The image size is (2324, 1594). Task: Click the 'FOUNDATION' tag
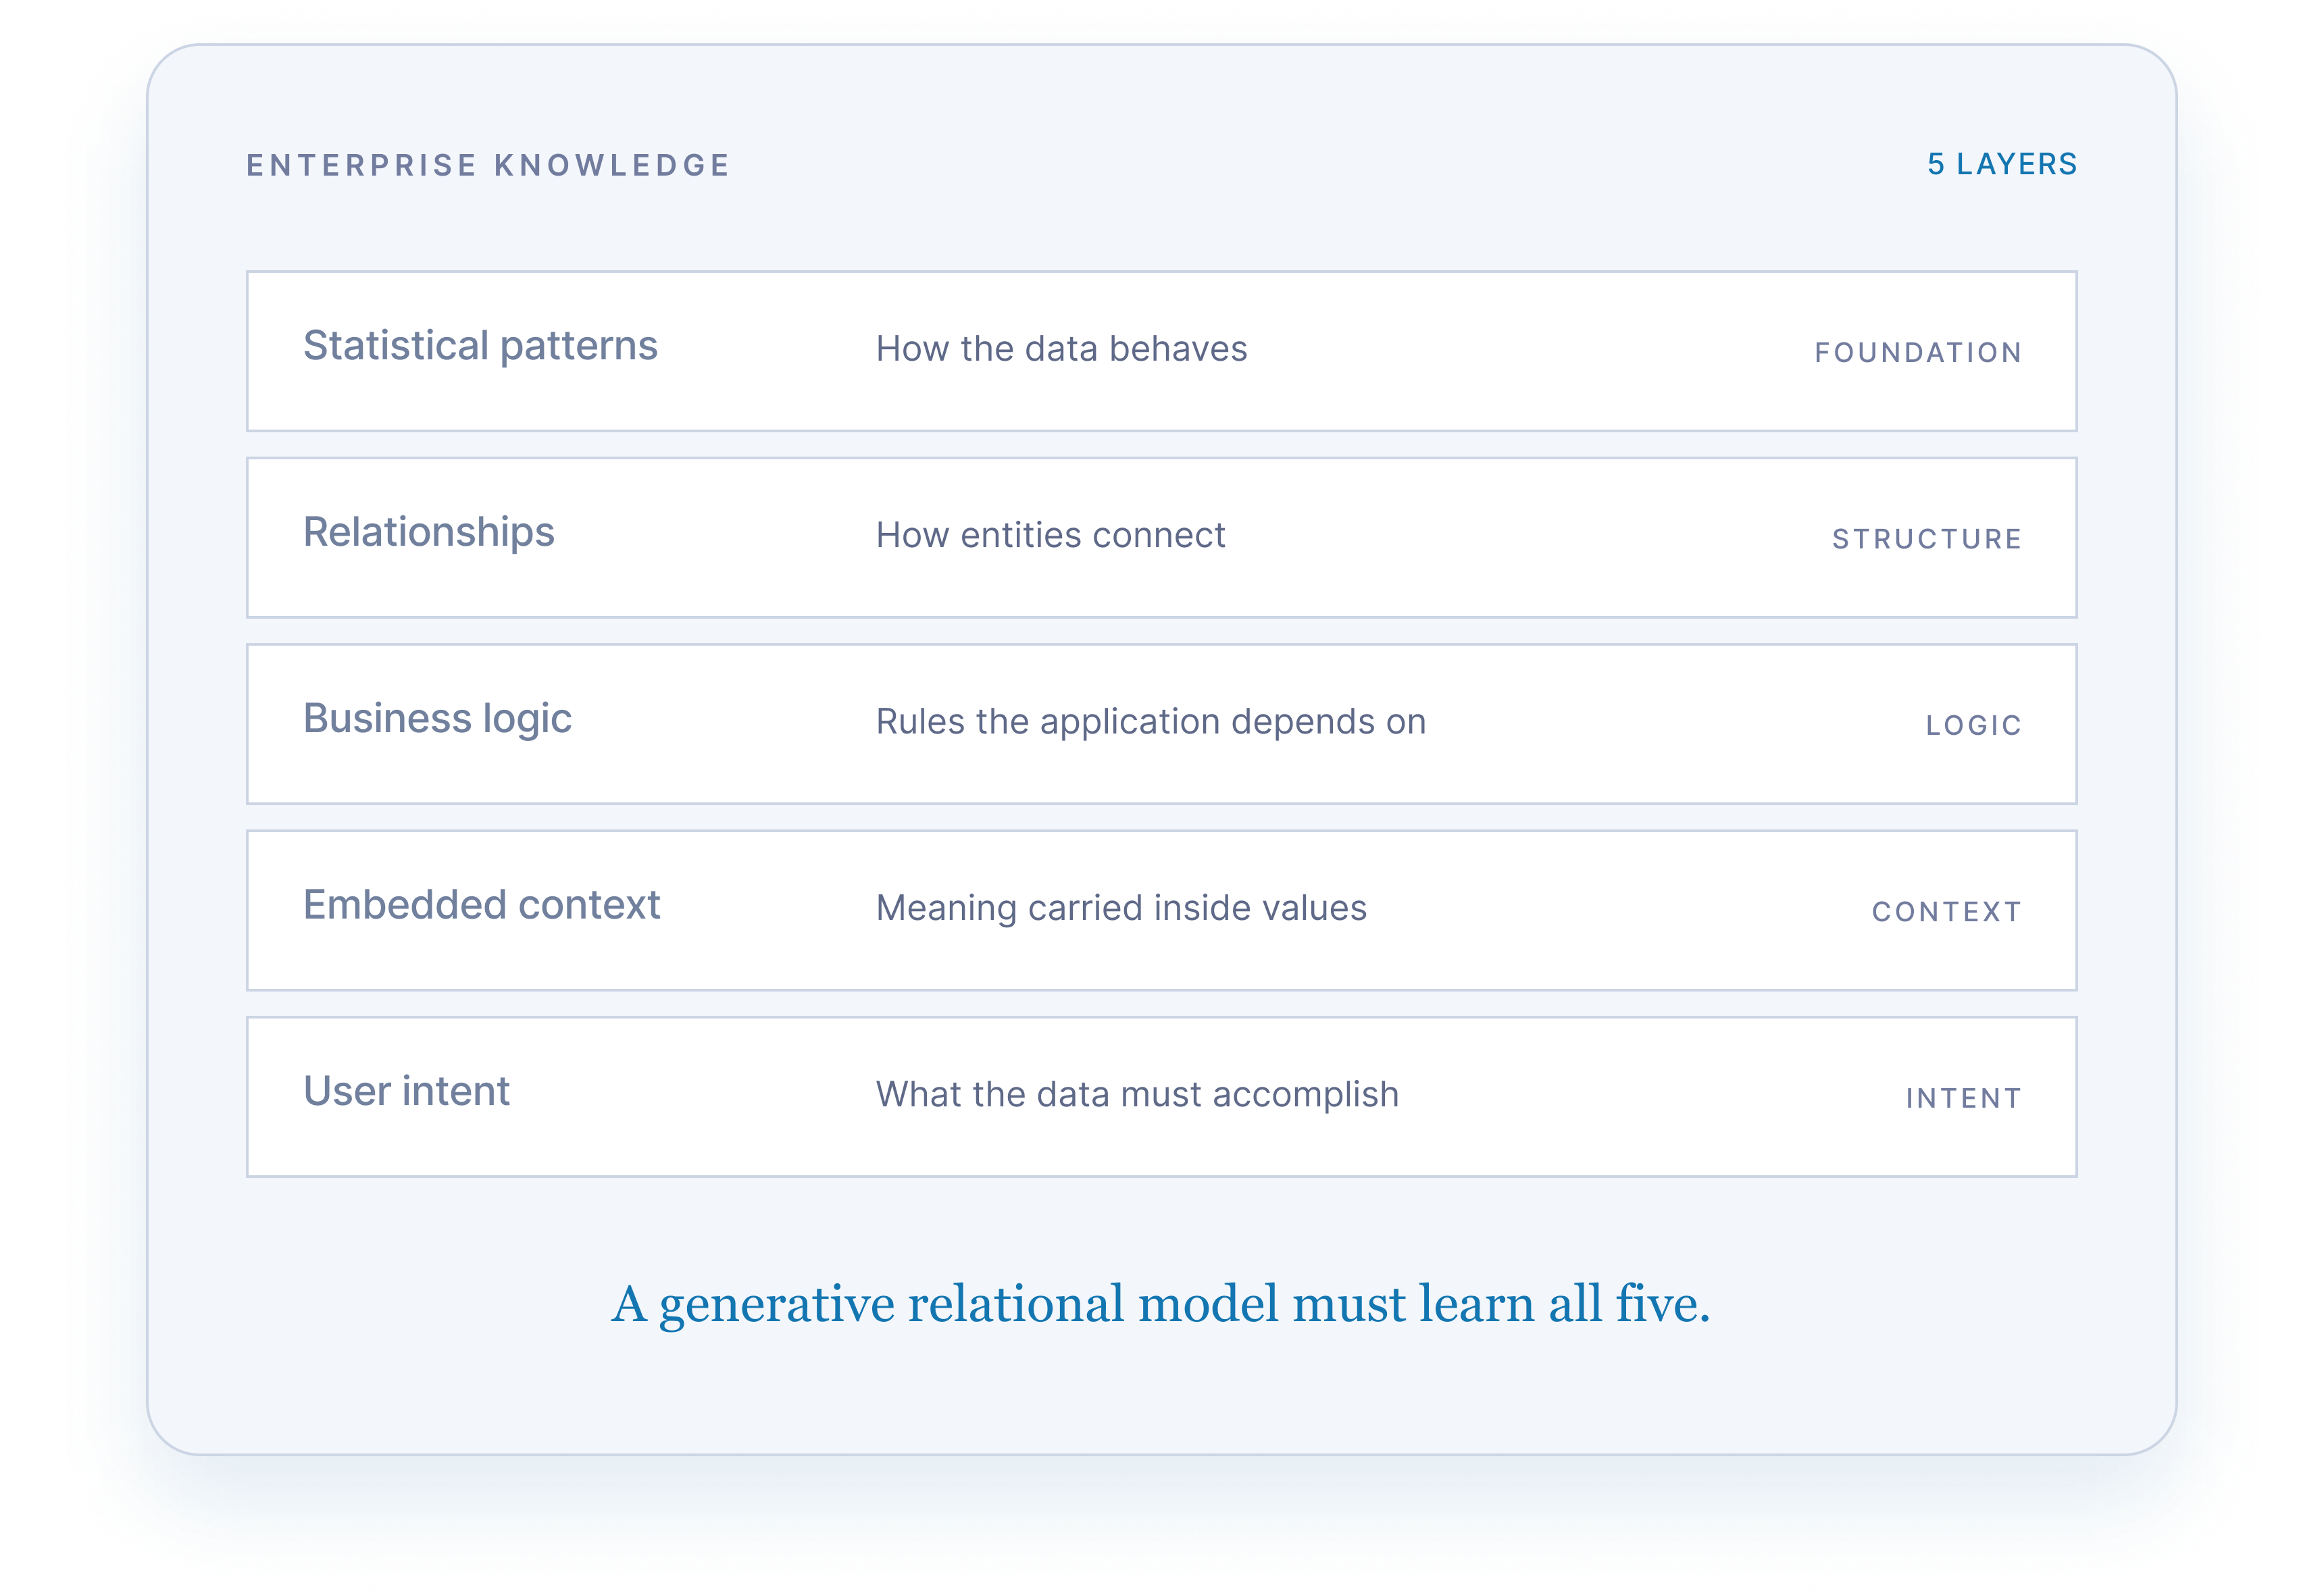click(x=1918, y=352)
